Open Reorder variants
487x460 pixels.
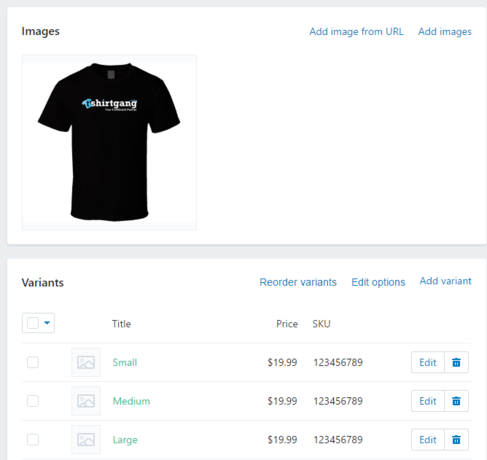click(298, 282)
